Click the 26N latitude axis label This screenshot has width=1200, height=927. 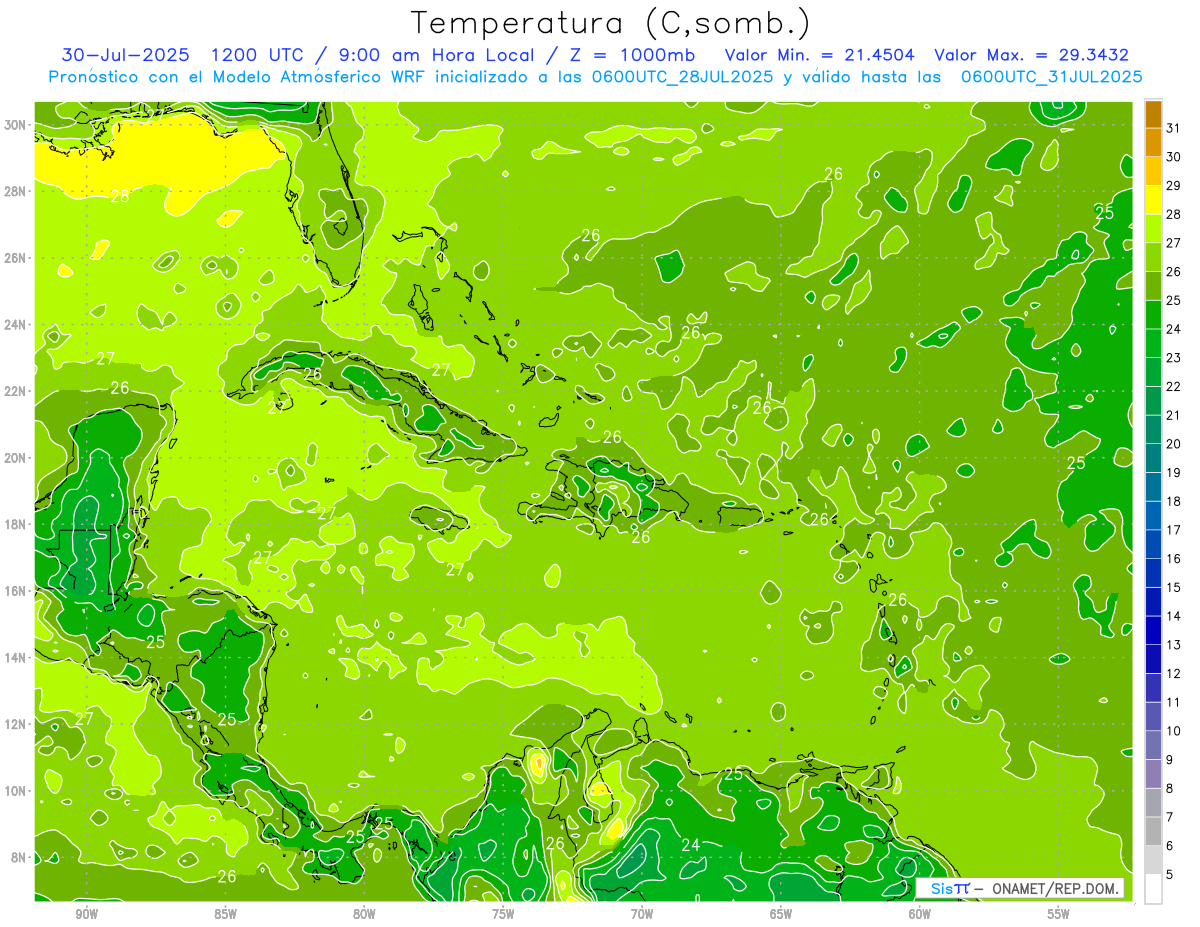(x=17, y=258)
